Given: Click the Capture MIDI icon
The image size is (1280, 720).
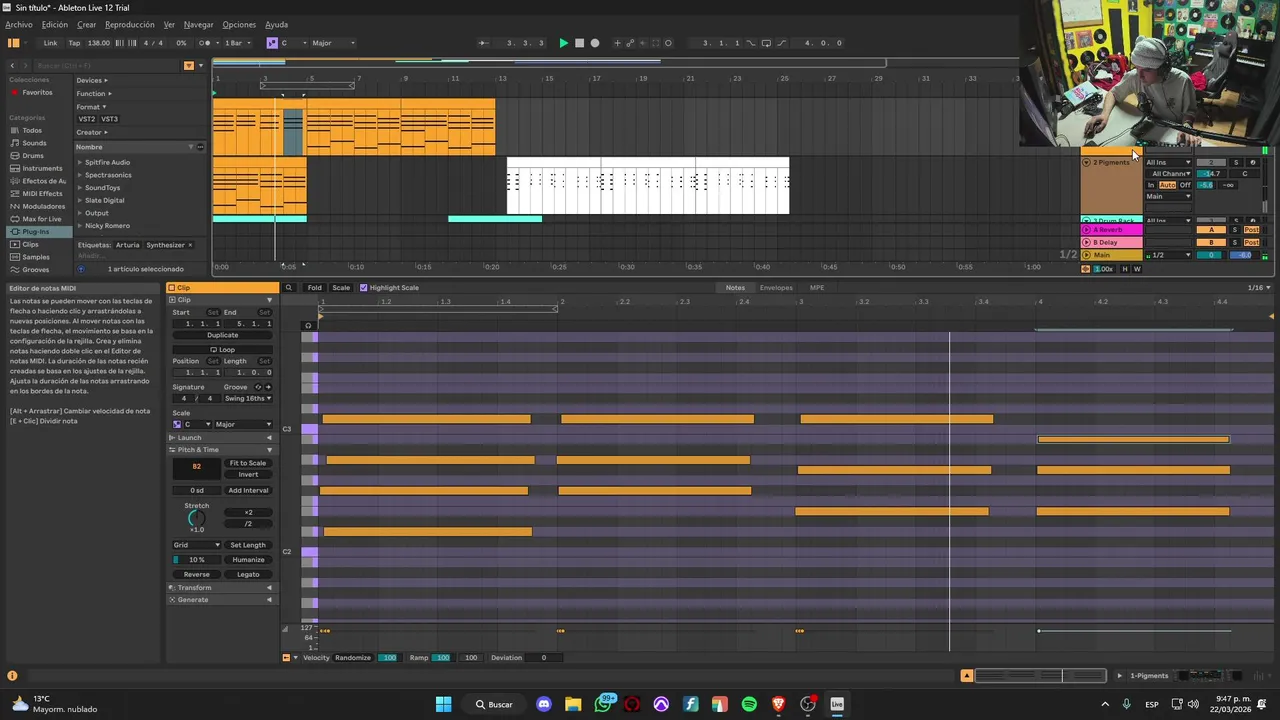Looking at the screenshot, I should [656, 43].
